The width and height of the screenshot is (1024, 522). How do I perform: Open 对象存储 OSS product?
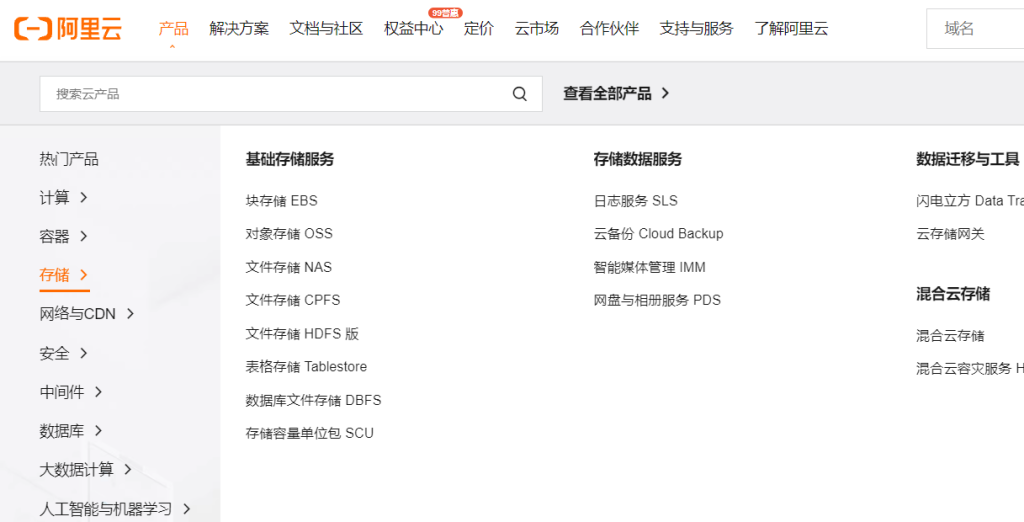click(289, 233)
